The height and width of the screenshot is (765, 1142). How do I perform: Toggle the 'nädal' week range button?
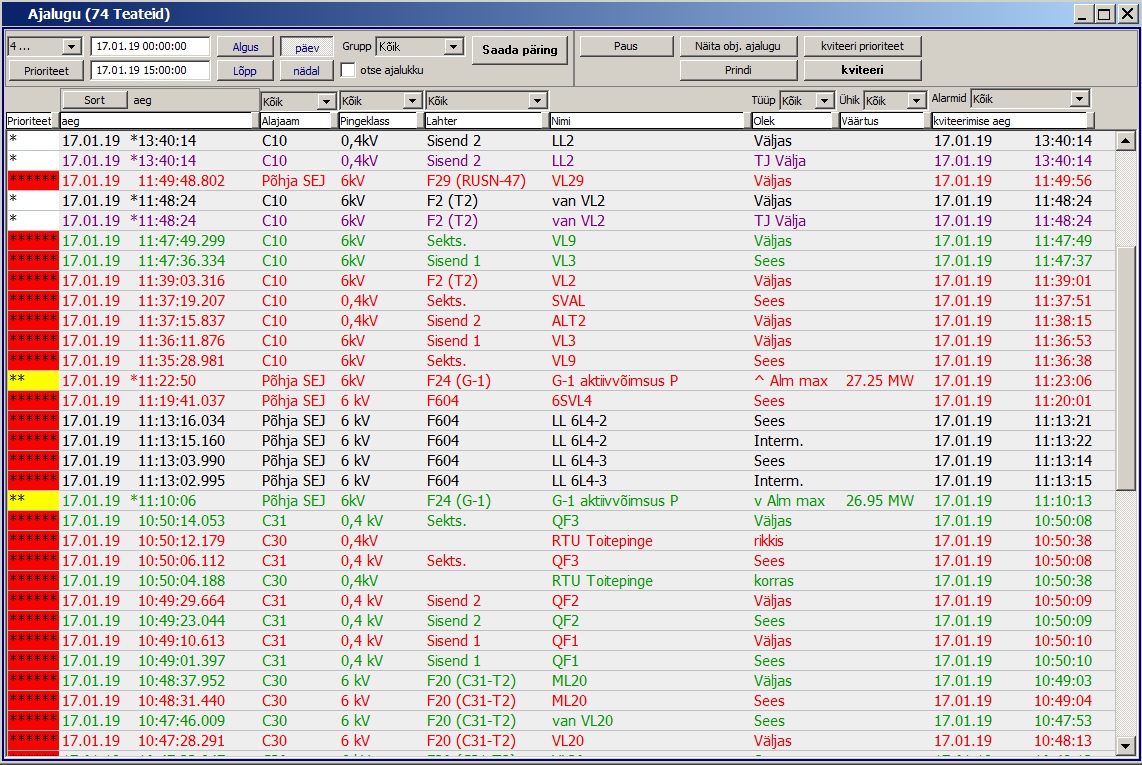[x=307, y=71]
